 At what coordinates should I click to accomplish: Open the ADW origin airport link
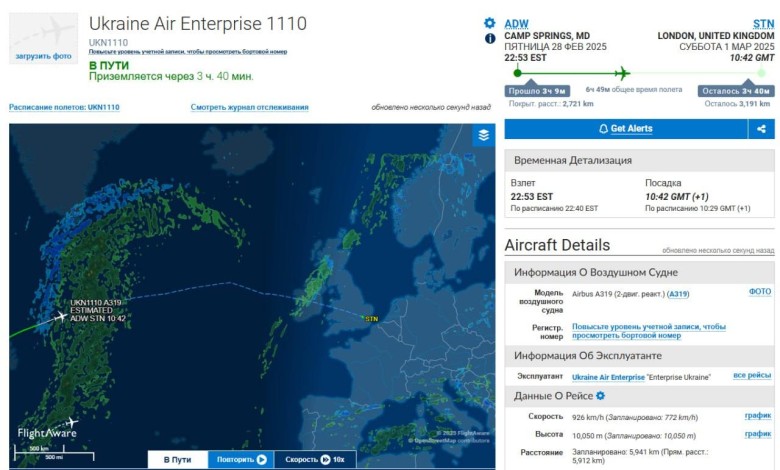click(516, 24)
